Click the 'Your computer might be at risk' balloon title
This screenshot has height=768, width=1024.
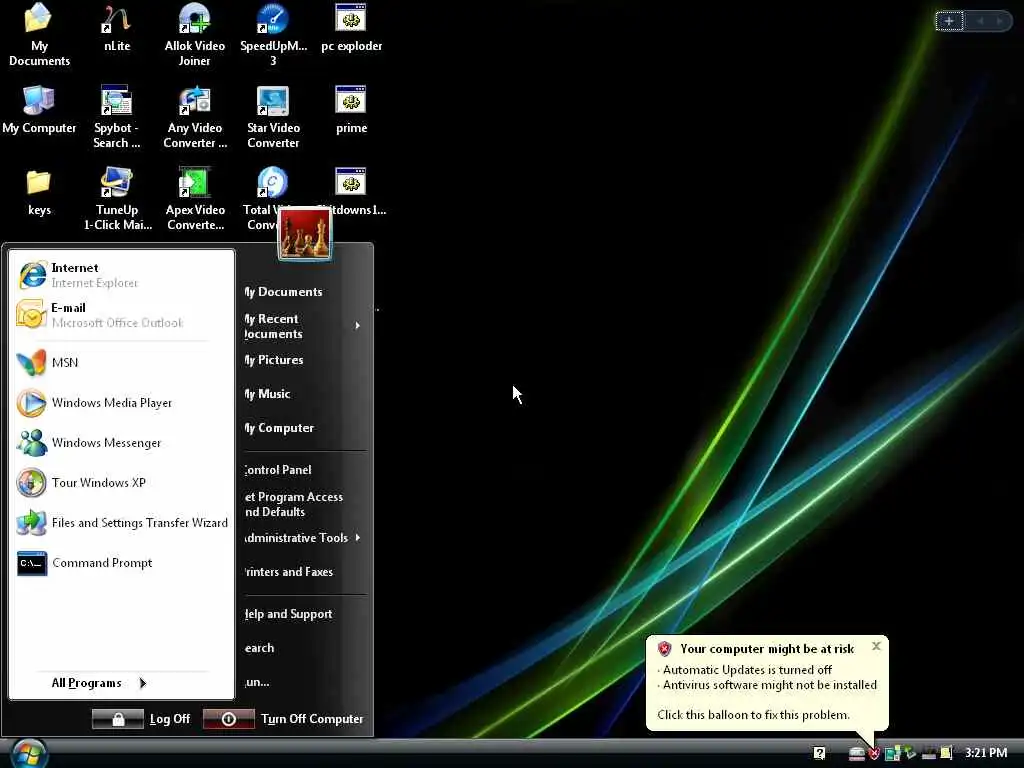[x=767, y=648]
